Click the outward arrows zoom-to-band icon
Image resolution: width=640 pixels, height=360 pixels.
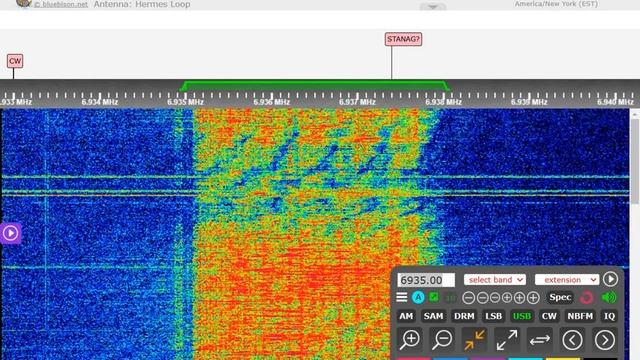point(507,340)
